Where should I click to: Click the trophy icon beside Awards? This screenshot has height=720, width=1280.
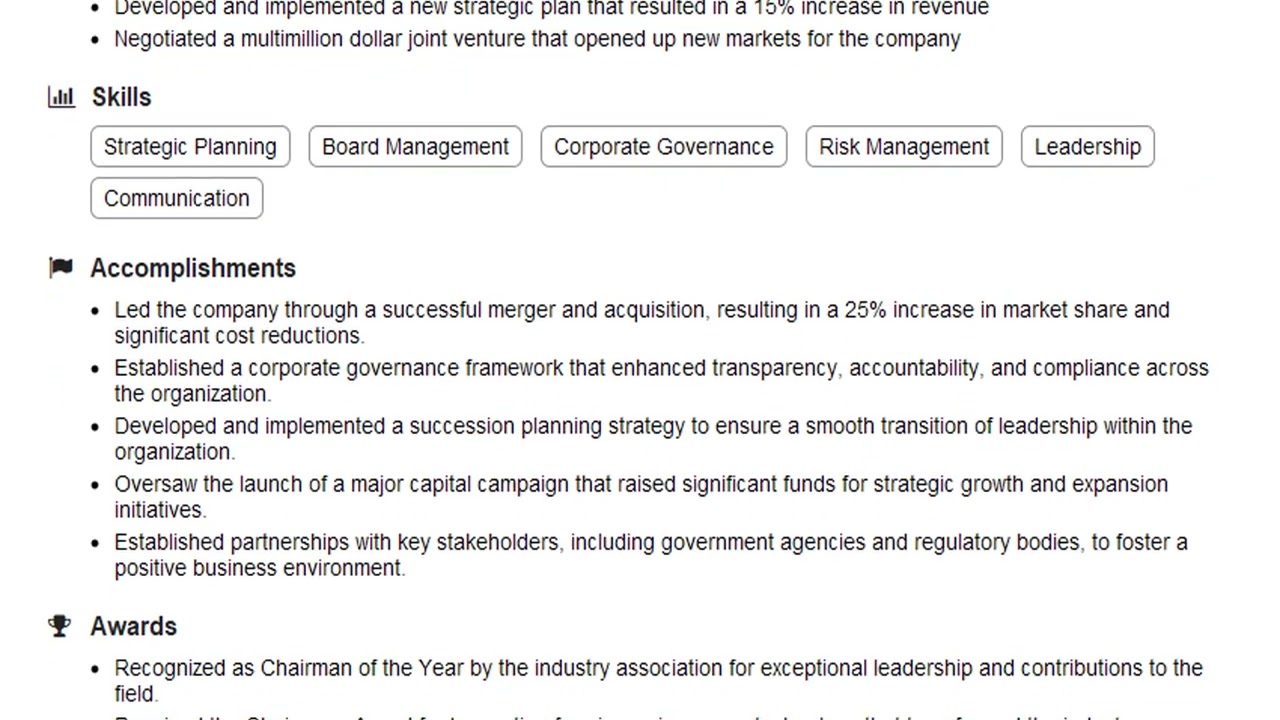pos(60,626)
